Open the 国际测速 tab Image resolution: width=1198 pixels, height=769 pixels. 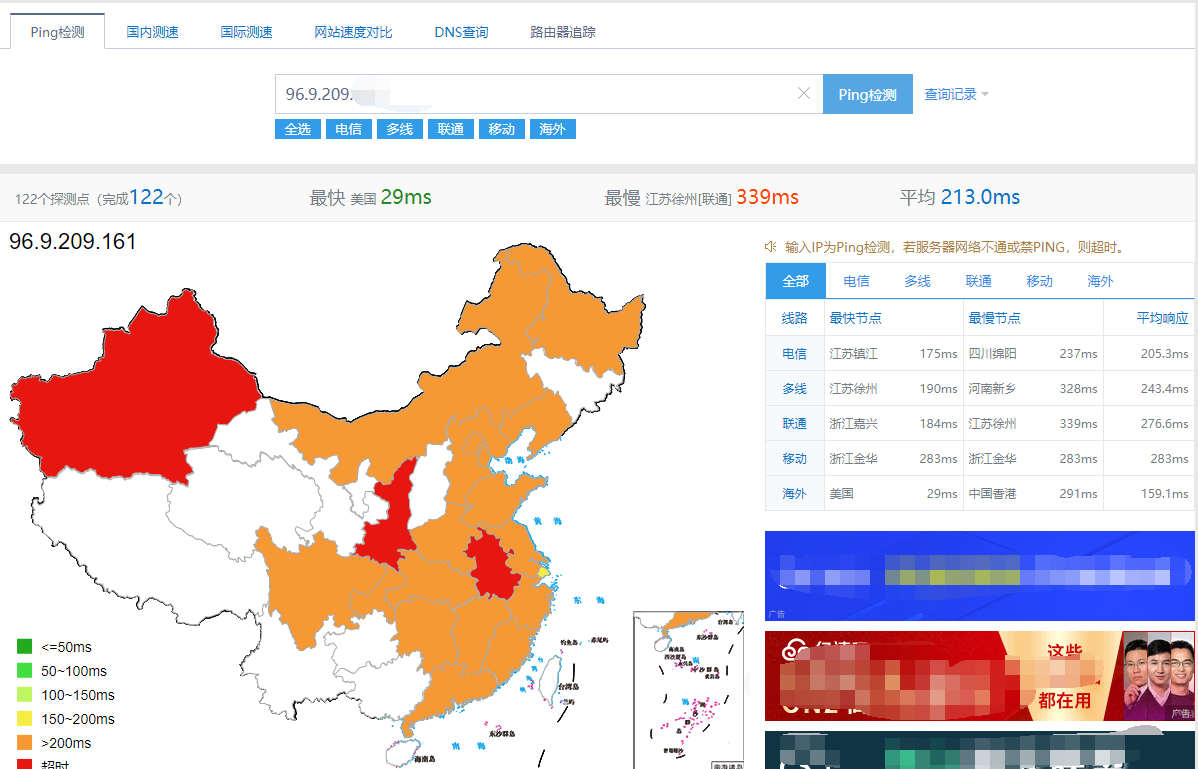(x=246, y=31)
